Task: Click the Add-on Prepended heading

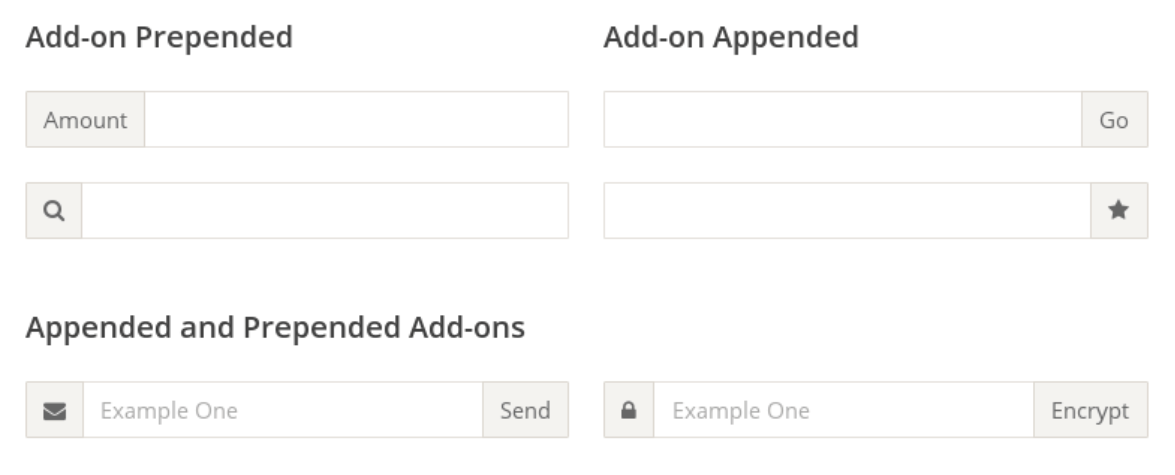Action: click(x=159, y=38)
